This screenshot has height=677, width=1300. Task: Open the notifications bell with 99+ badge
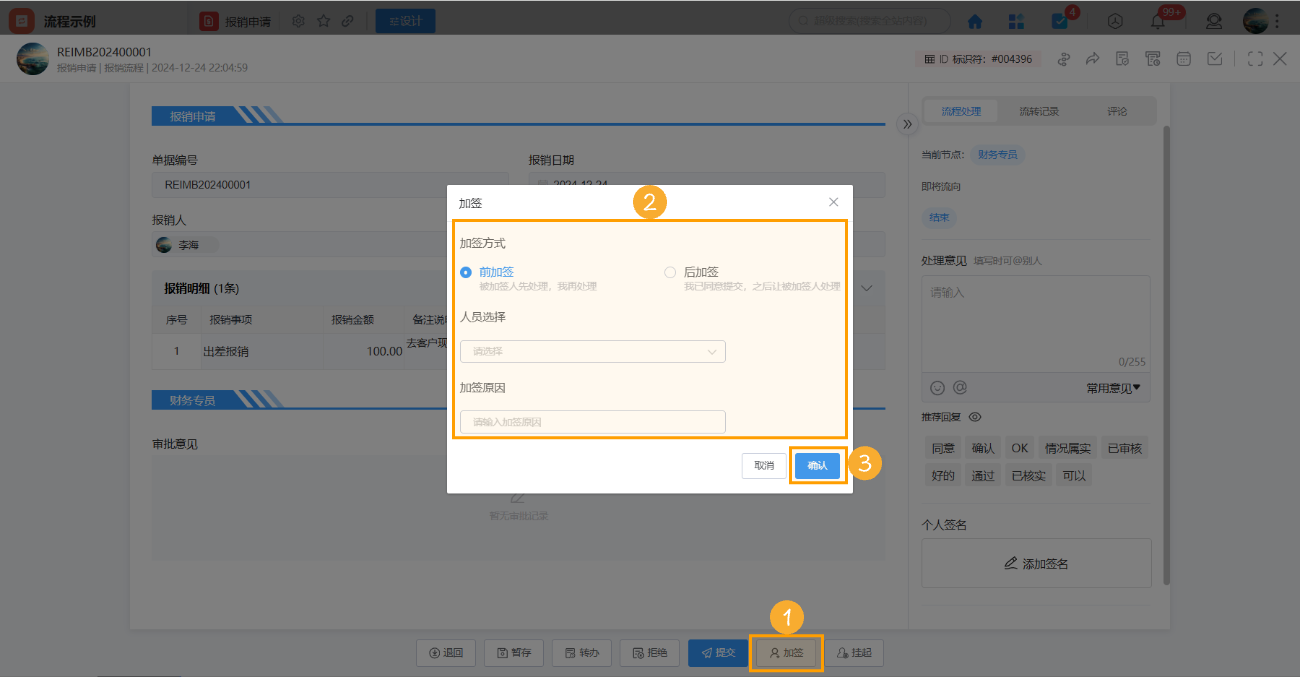(1156, 20)
